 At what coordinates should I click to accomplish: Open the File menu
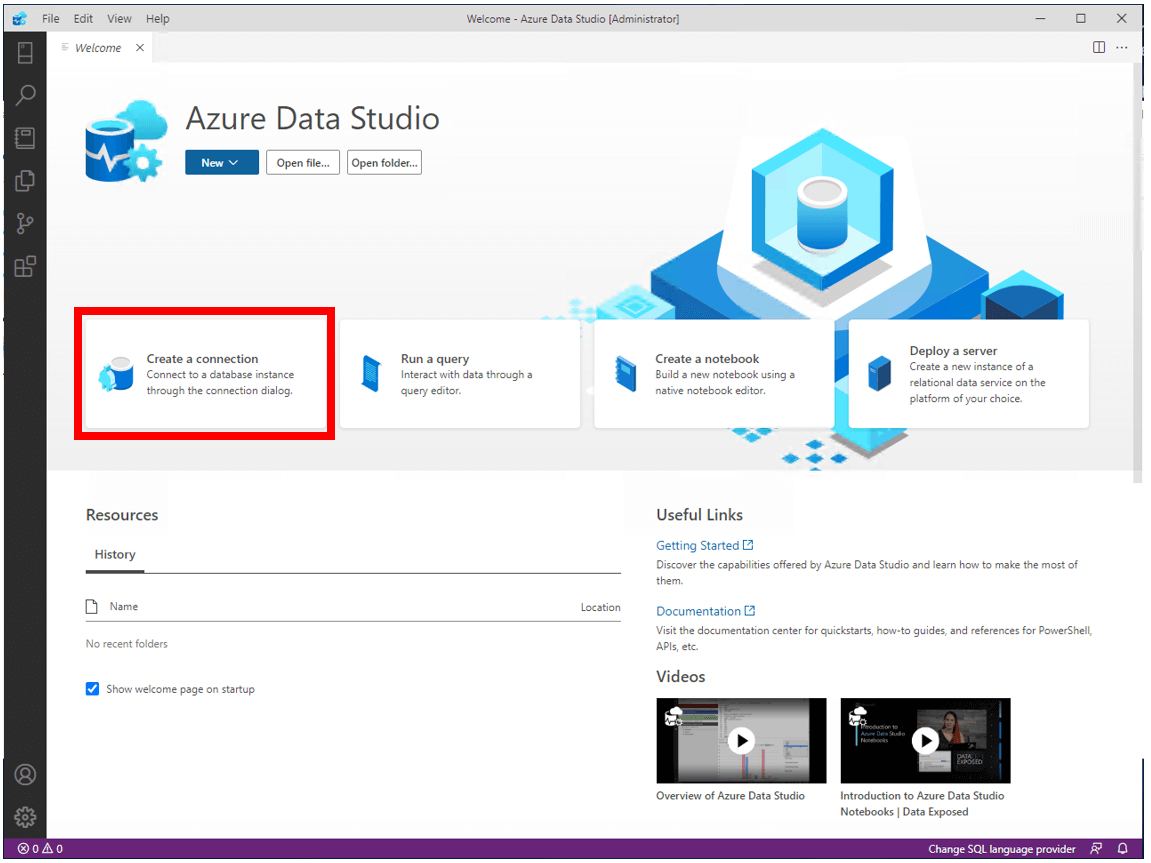click(51, 19)
